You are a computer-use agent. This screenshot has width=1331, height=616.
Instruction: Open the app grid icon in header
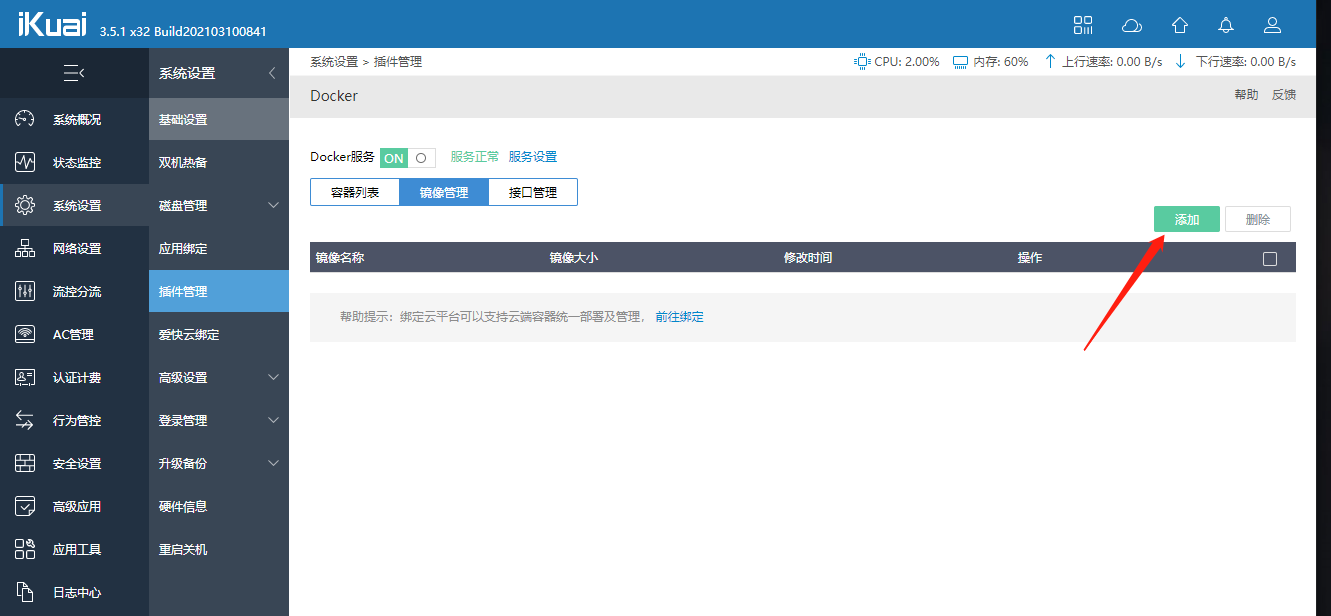coord(1083,25)
